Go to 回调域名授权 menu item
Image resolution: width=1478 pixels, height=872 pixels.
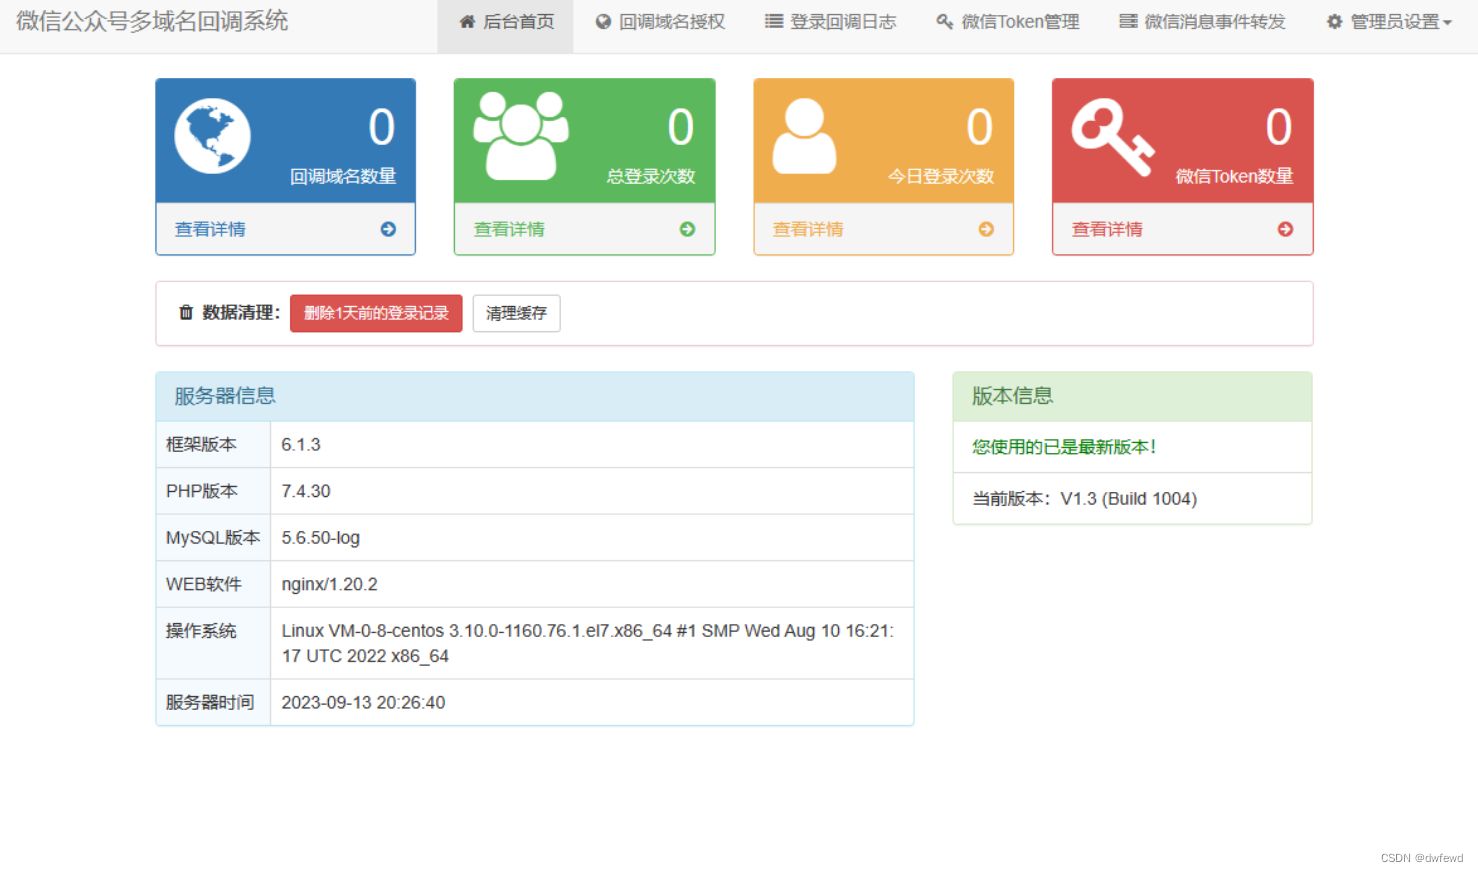(x=660, y=22)
